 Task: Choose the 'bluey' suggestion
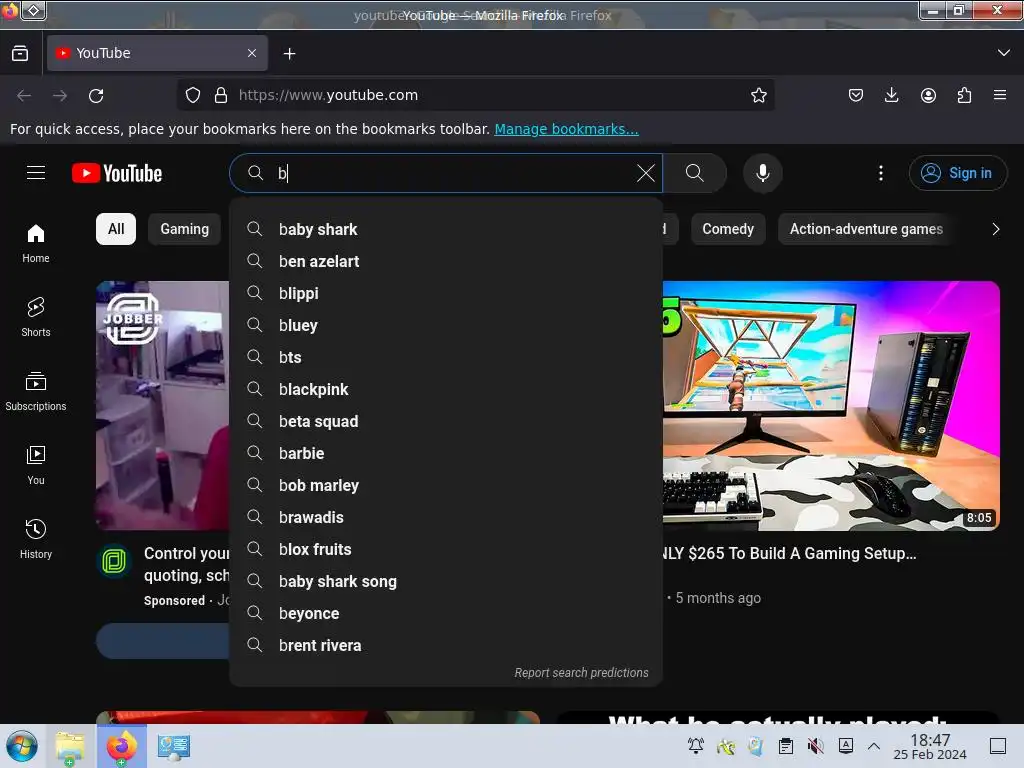click(x=446, y=325)
